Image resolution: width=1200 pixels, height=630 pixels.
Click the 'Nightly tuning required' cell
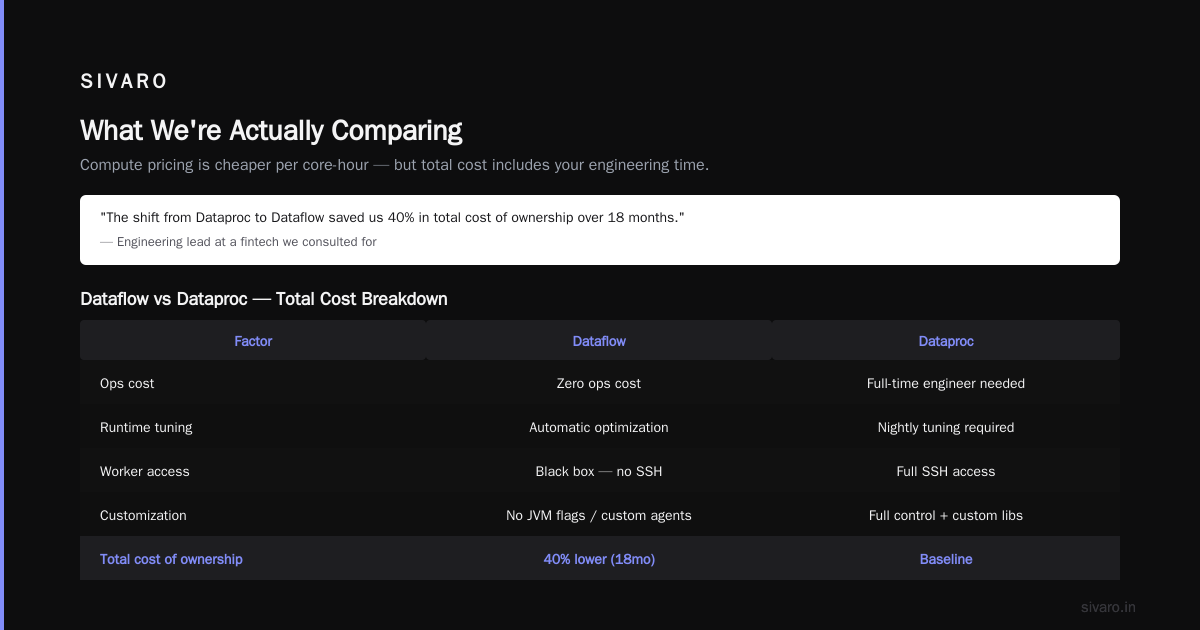coord(946,428)
